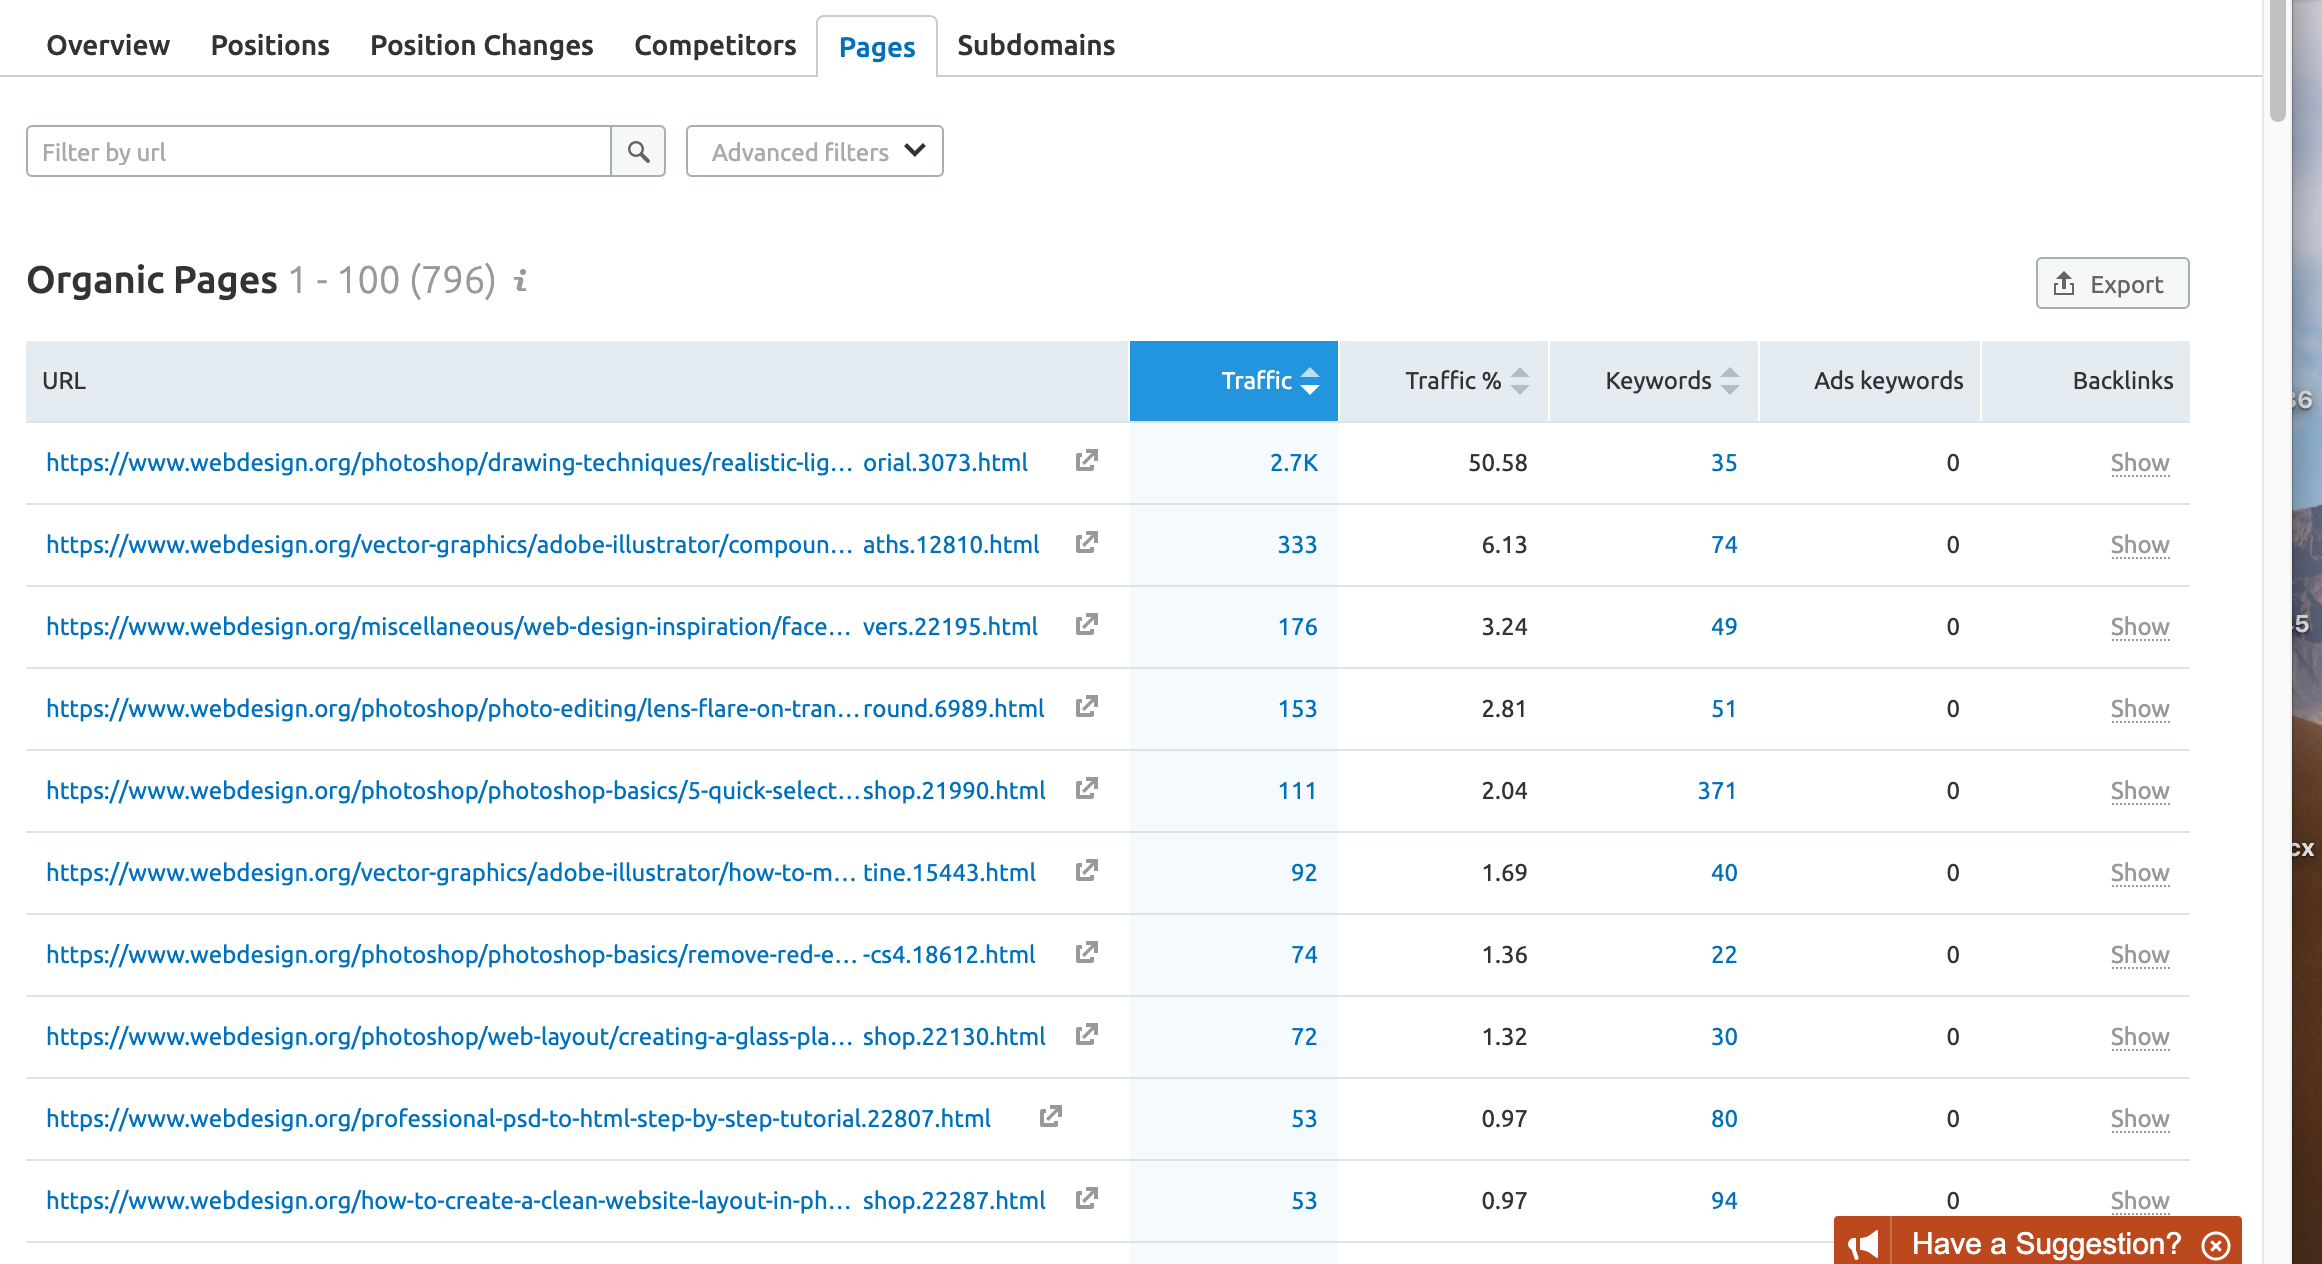The width and height of the screenshot is (2322, 1264).
Task: Open external link icon for tine.15443.html row
Action: pyautogui.click(x=1086, y=871)
